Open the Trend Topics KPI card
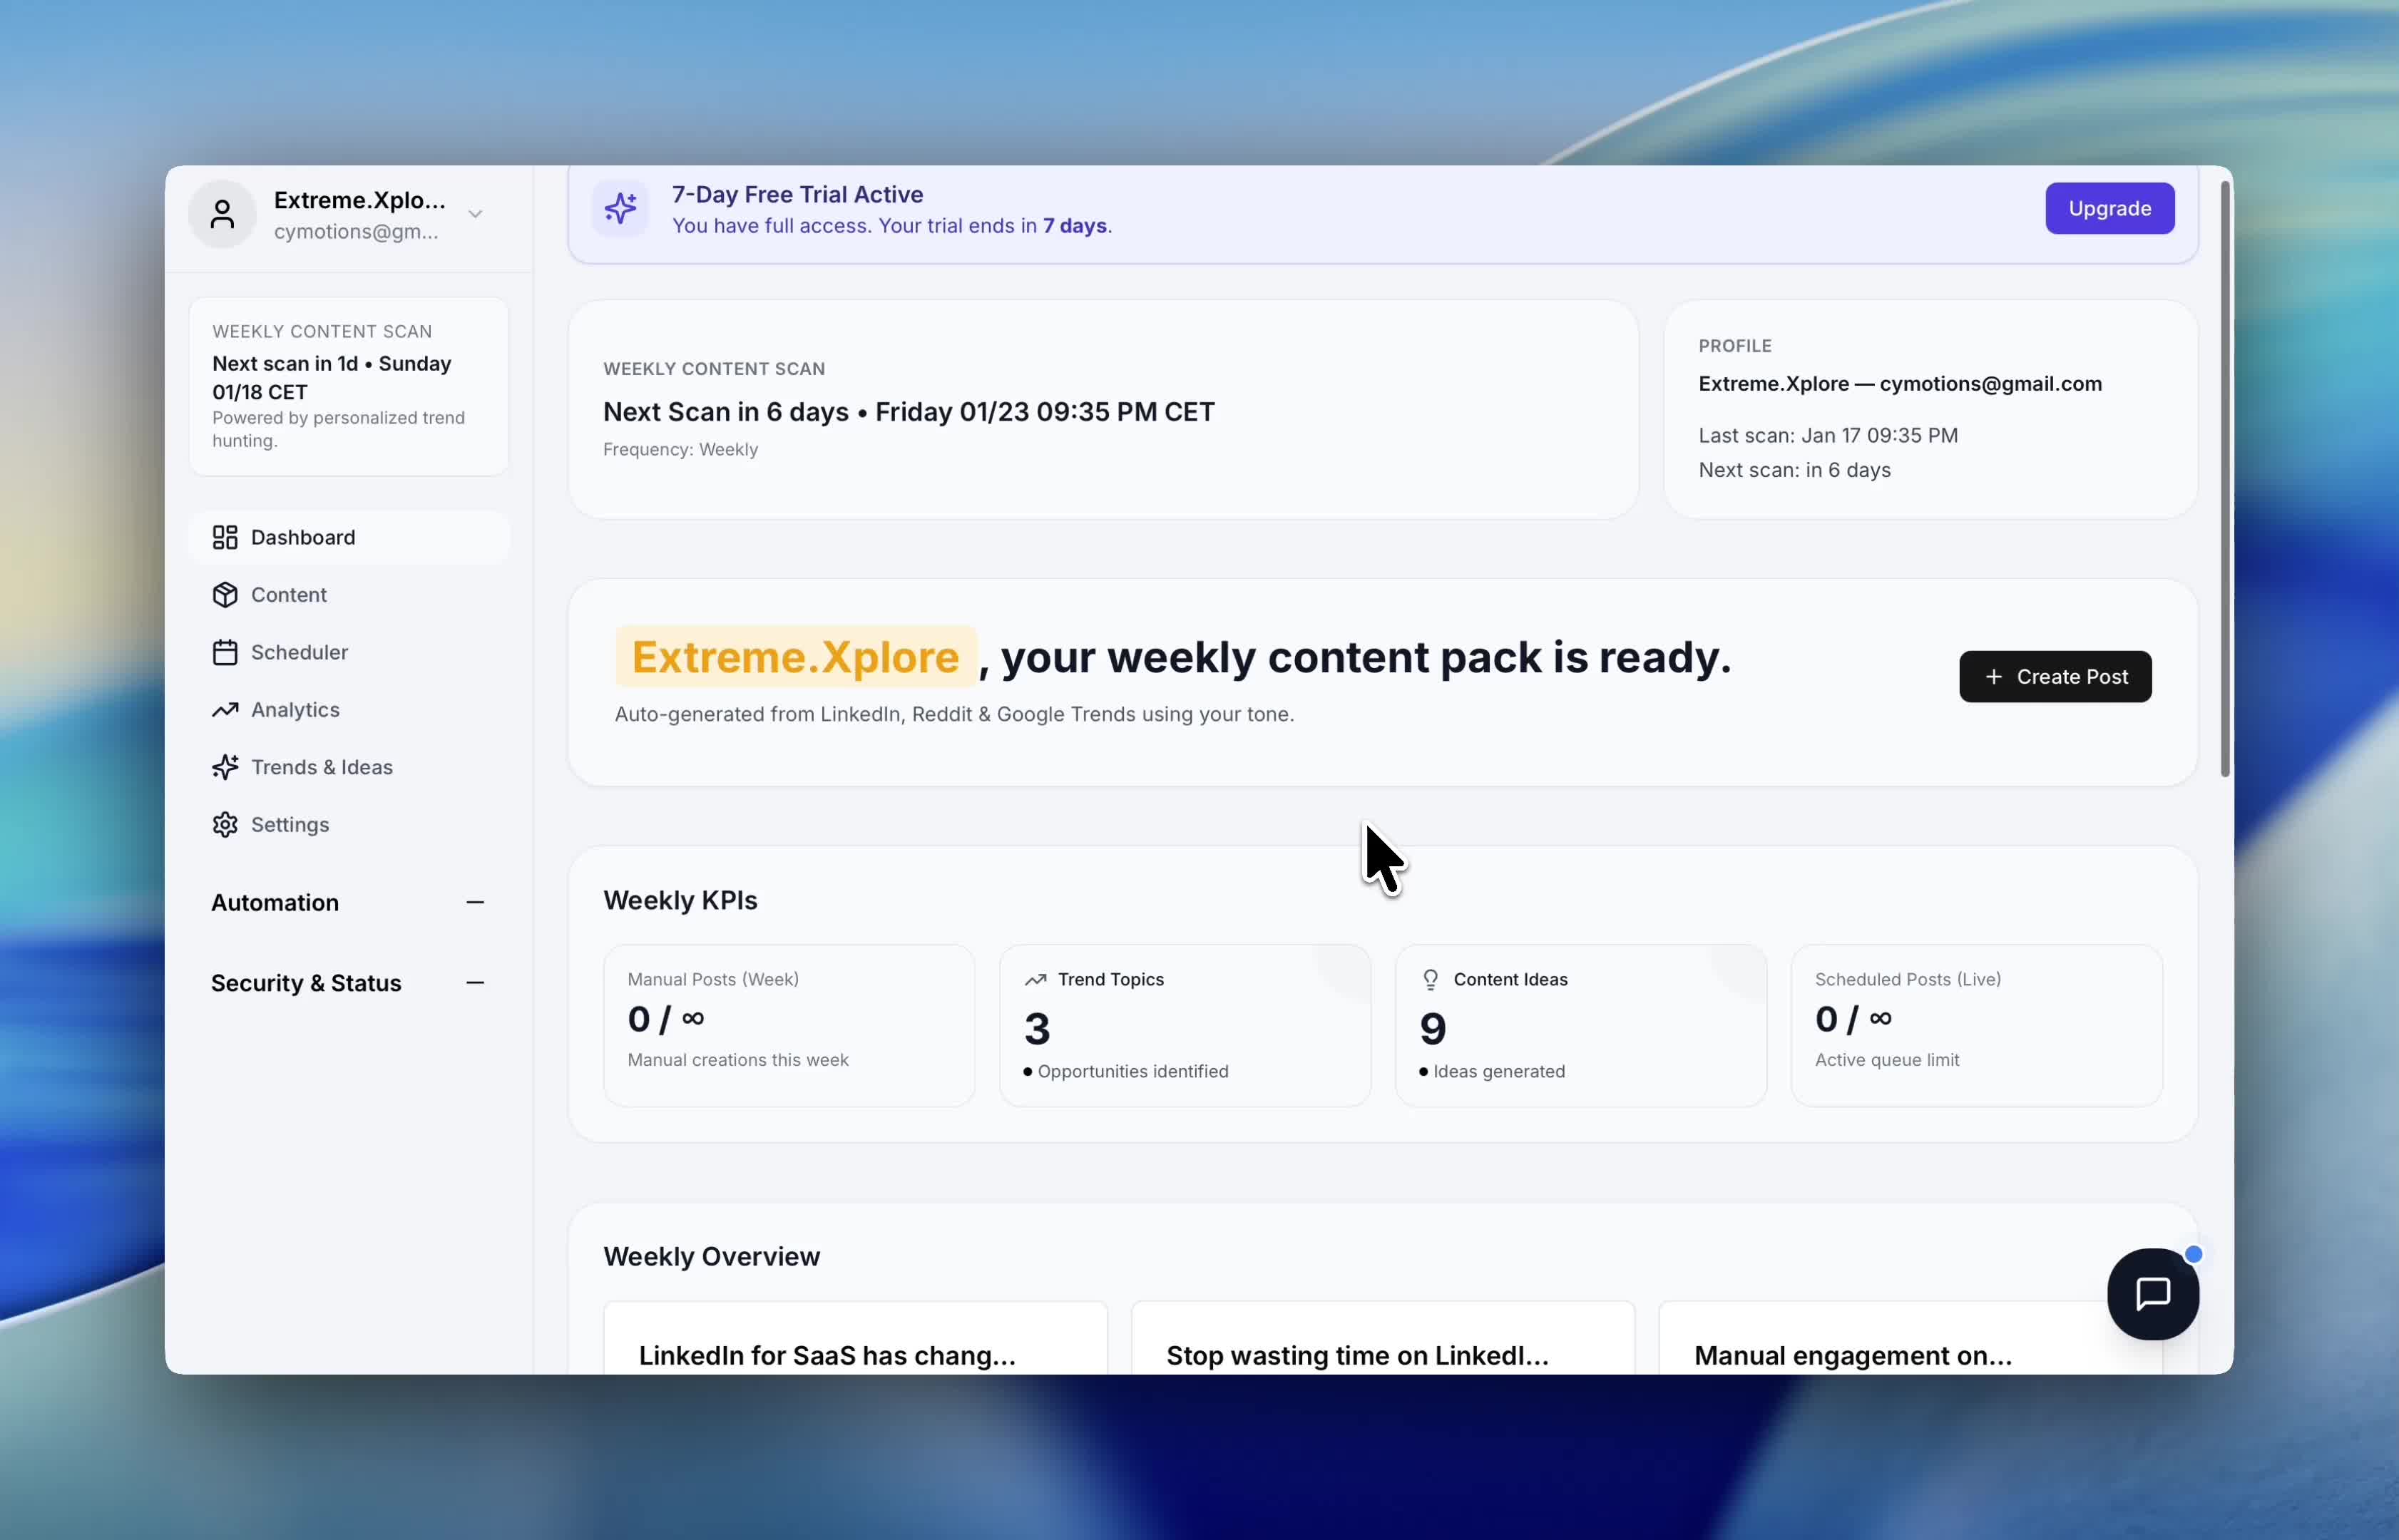The height and width of the screenshot is (1540, 2399). (x=1184, y=1025)
